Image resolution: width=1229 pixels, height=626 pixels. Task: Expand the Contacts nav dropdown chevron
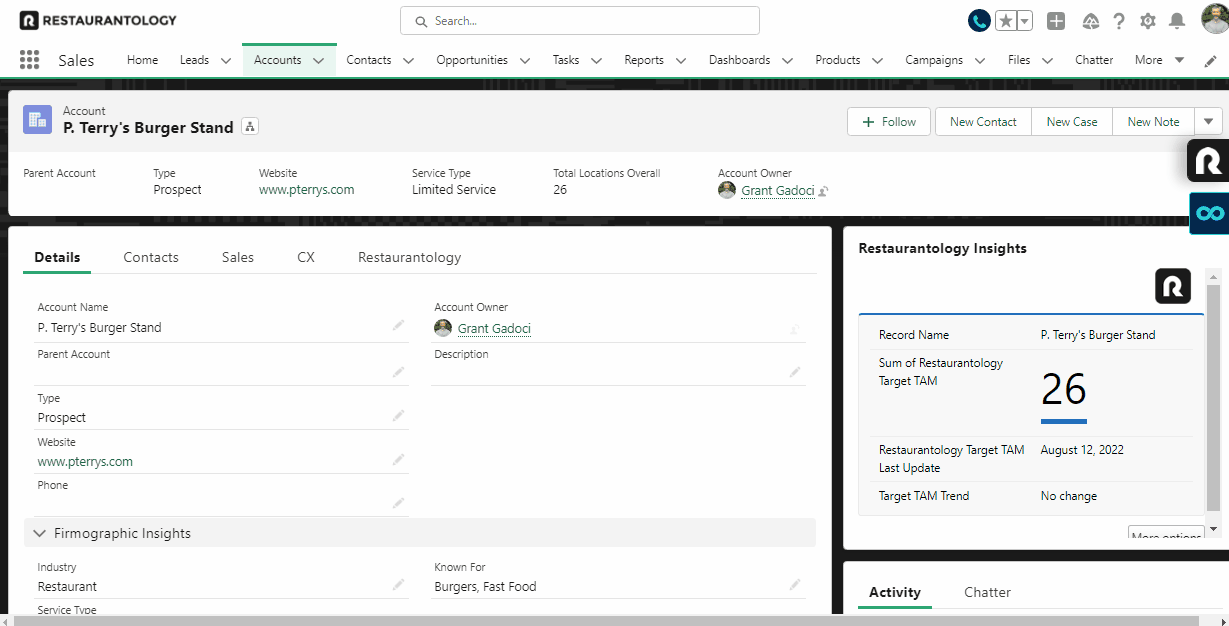408,61
